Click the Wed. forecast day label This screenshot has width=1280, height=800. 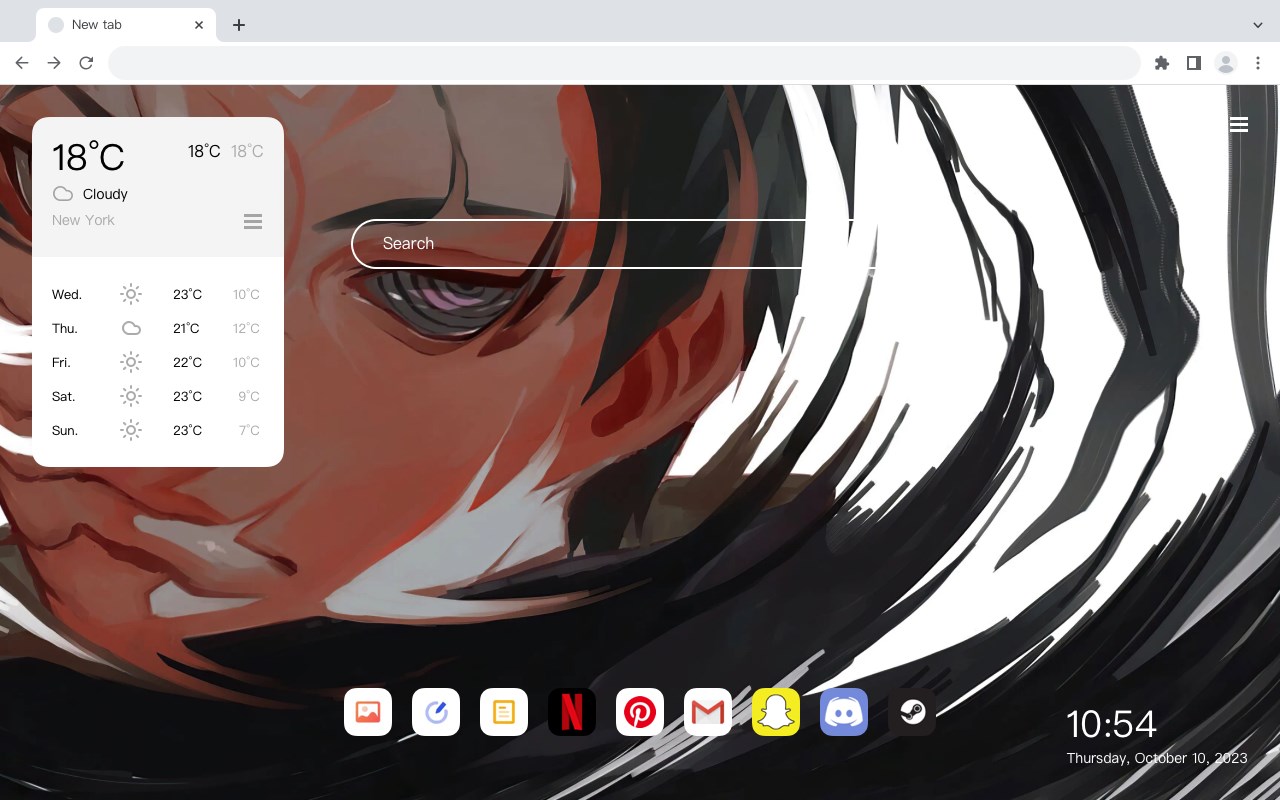point(67,294)
